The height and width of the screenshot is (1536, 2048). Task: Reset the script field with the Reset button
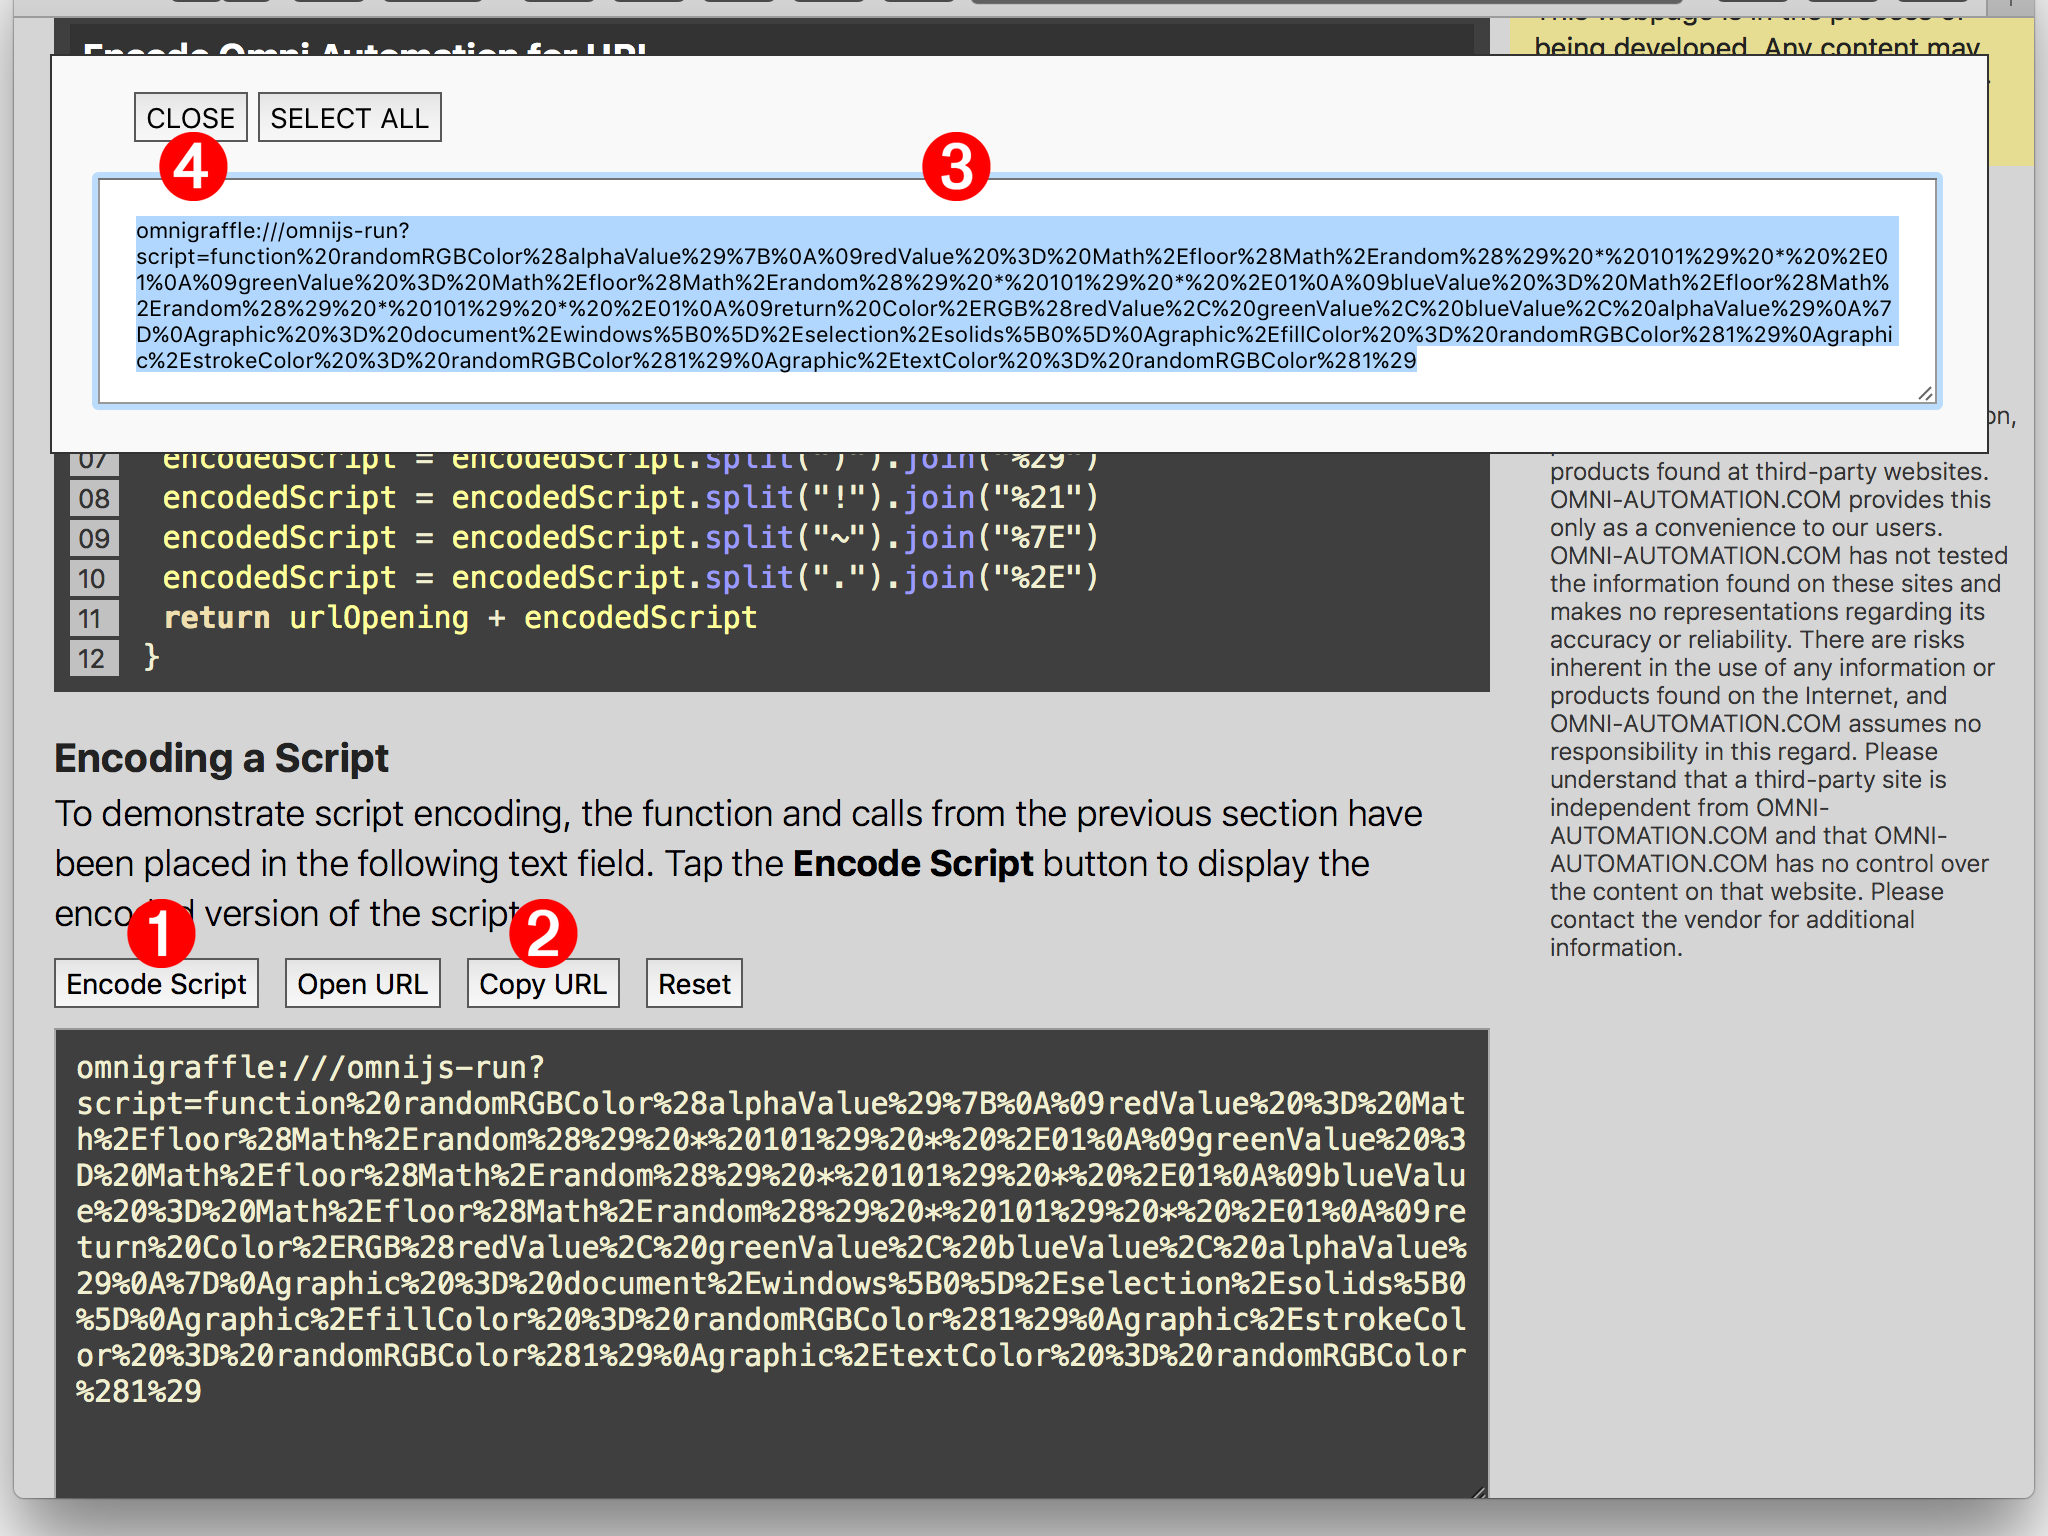[x=694, y=984]
